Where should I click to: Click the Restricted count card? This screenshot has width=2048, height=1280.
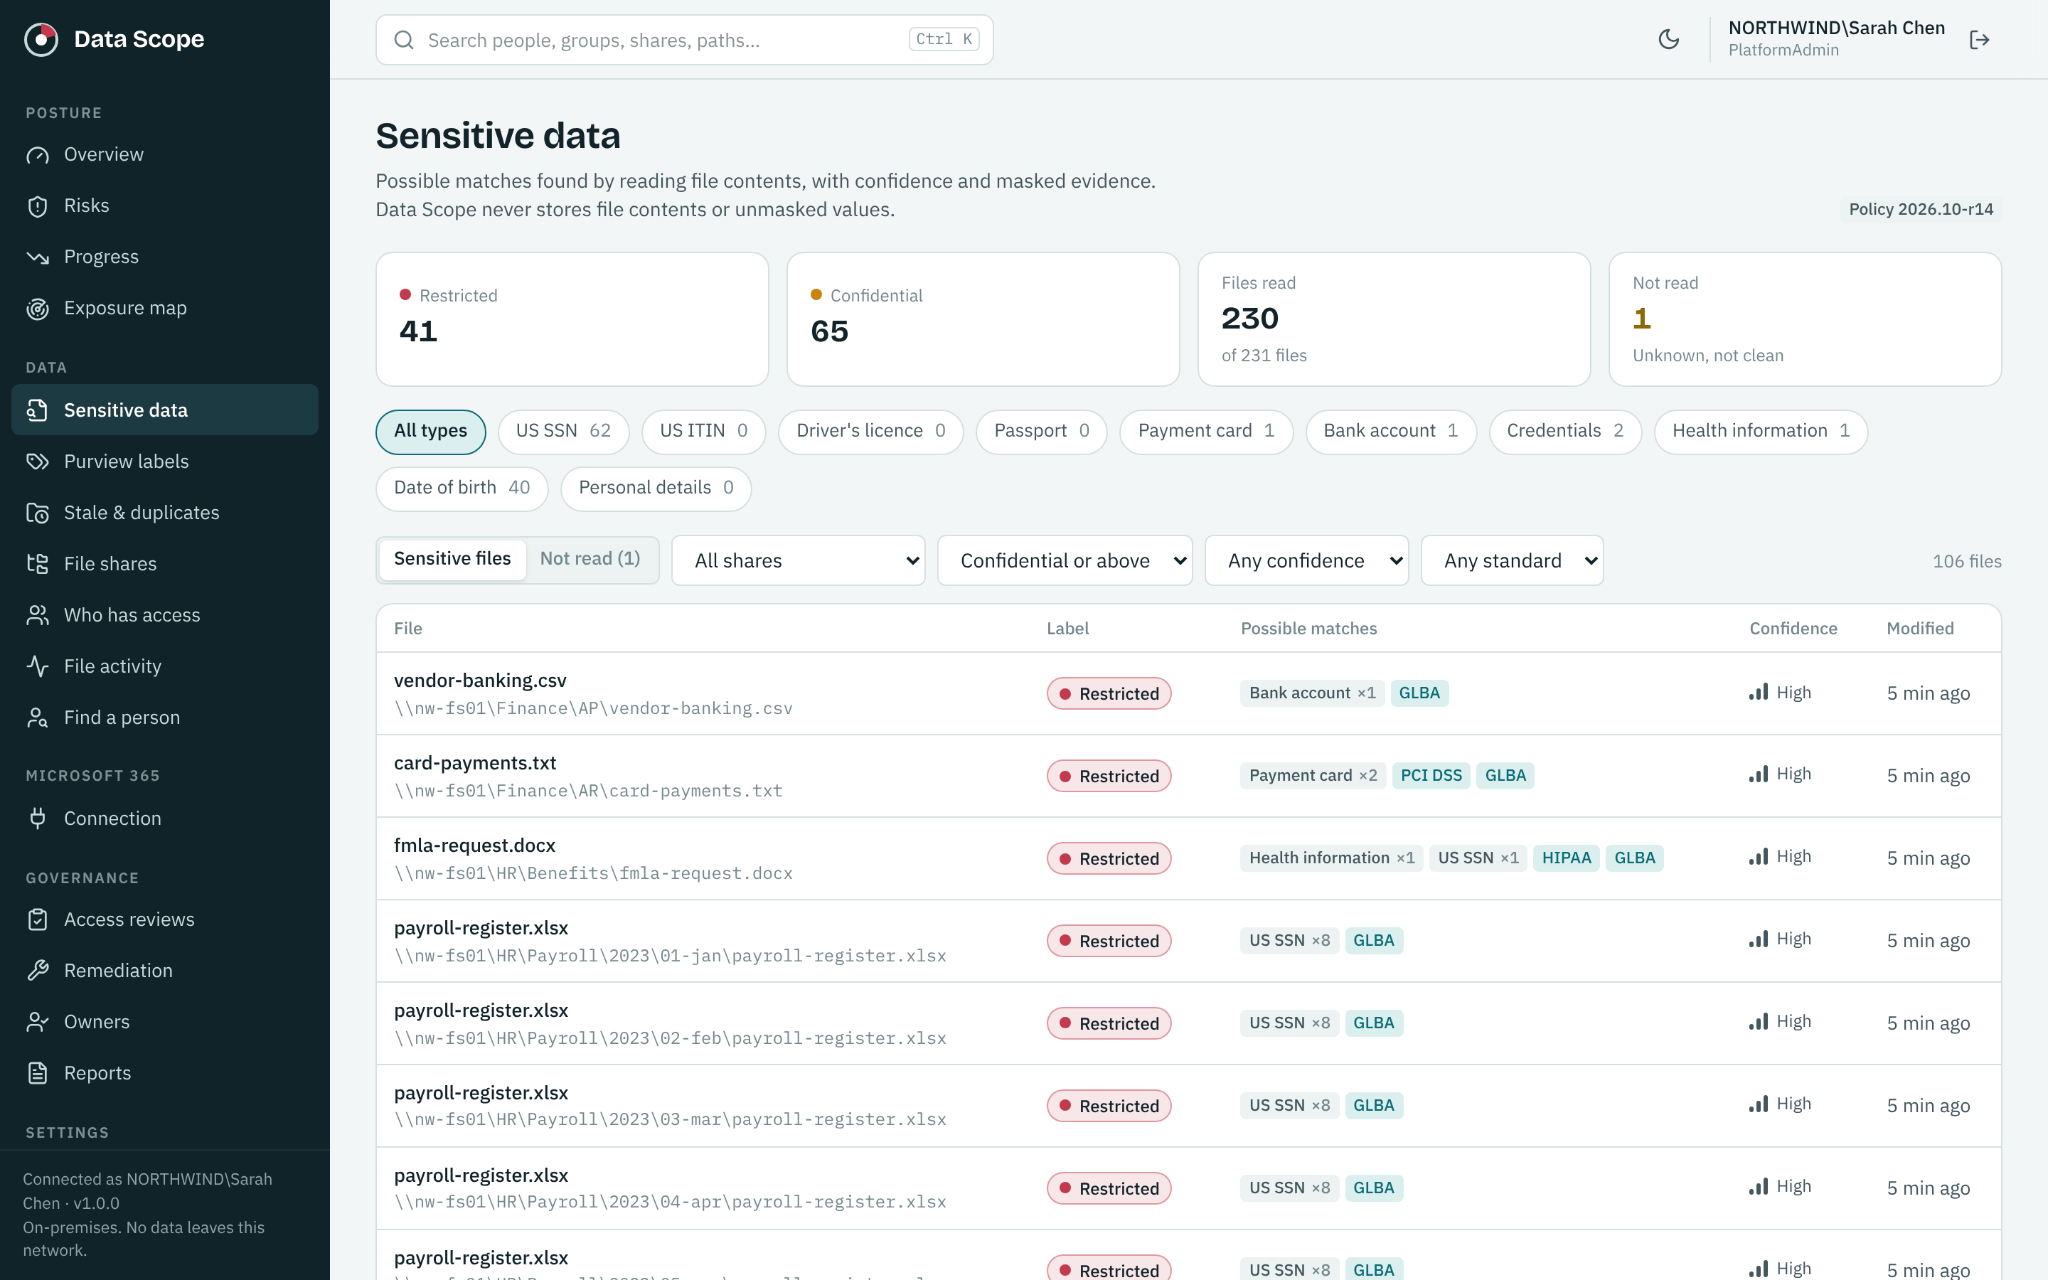coord(572,319)
